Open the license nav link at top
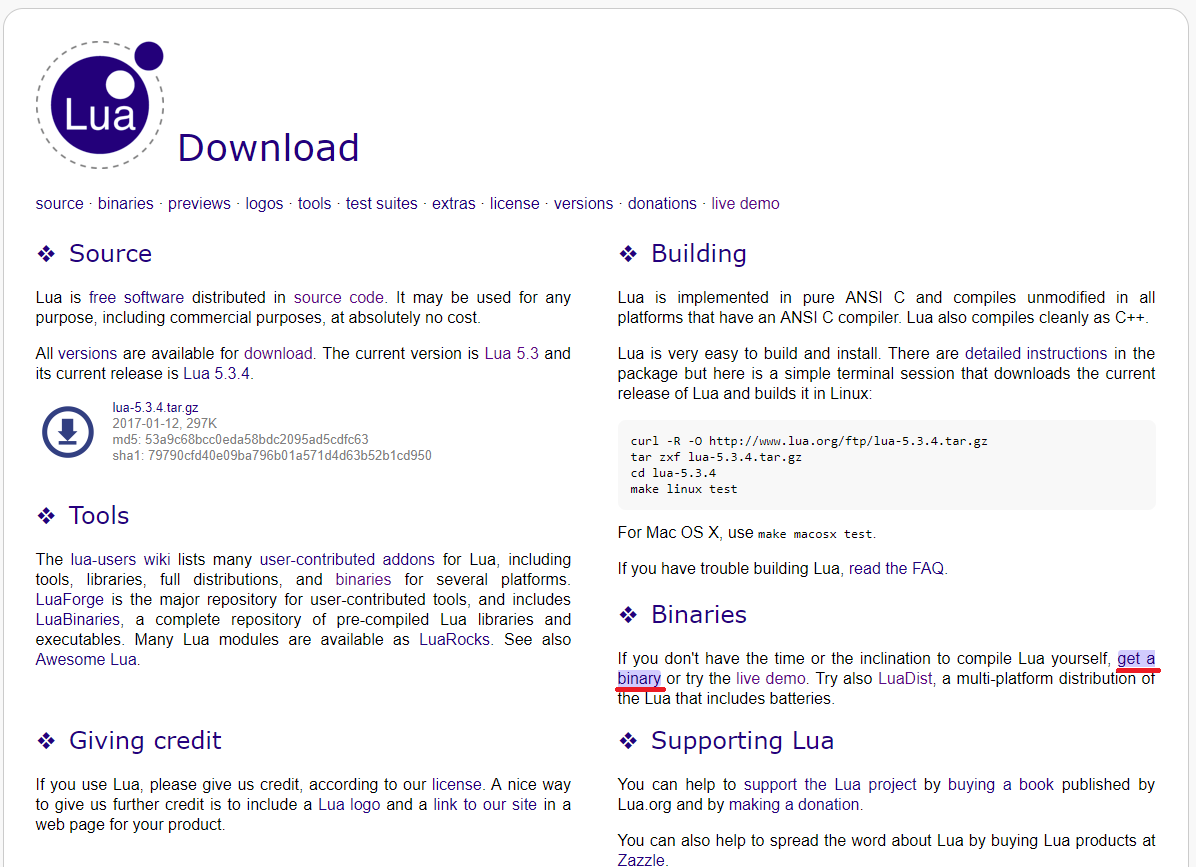 tap(514, 204)
